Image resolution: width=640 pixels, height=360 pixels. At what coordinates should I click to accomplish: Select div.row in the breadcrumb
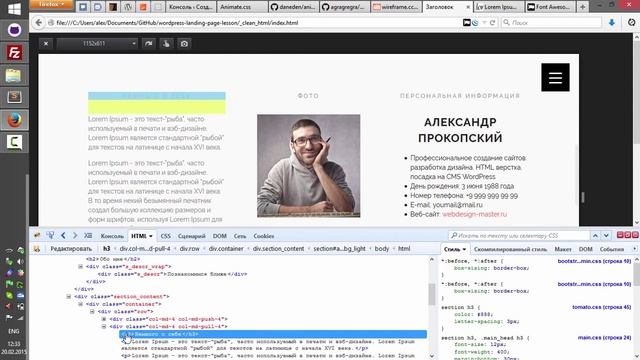[189, 249]
